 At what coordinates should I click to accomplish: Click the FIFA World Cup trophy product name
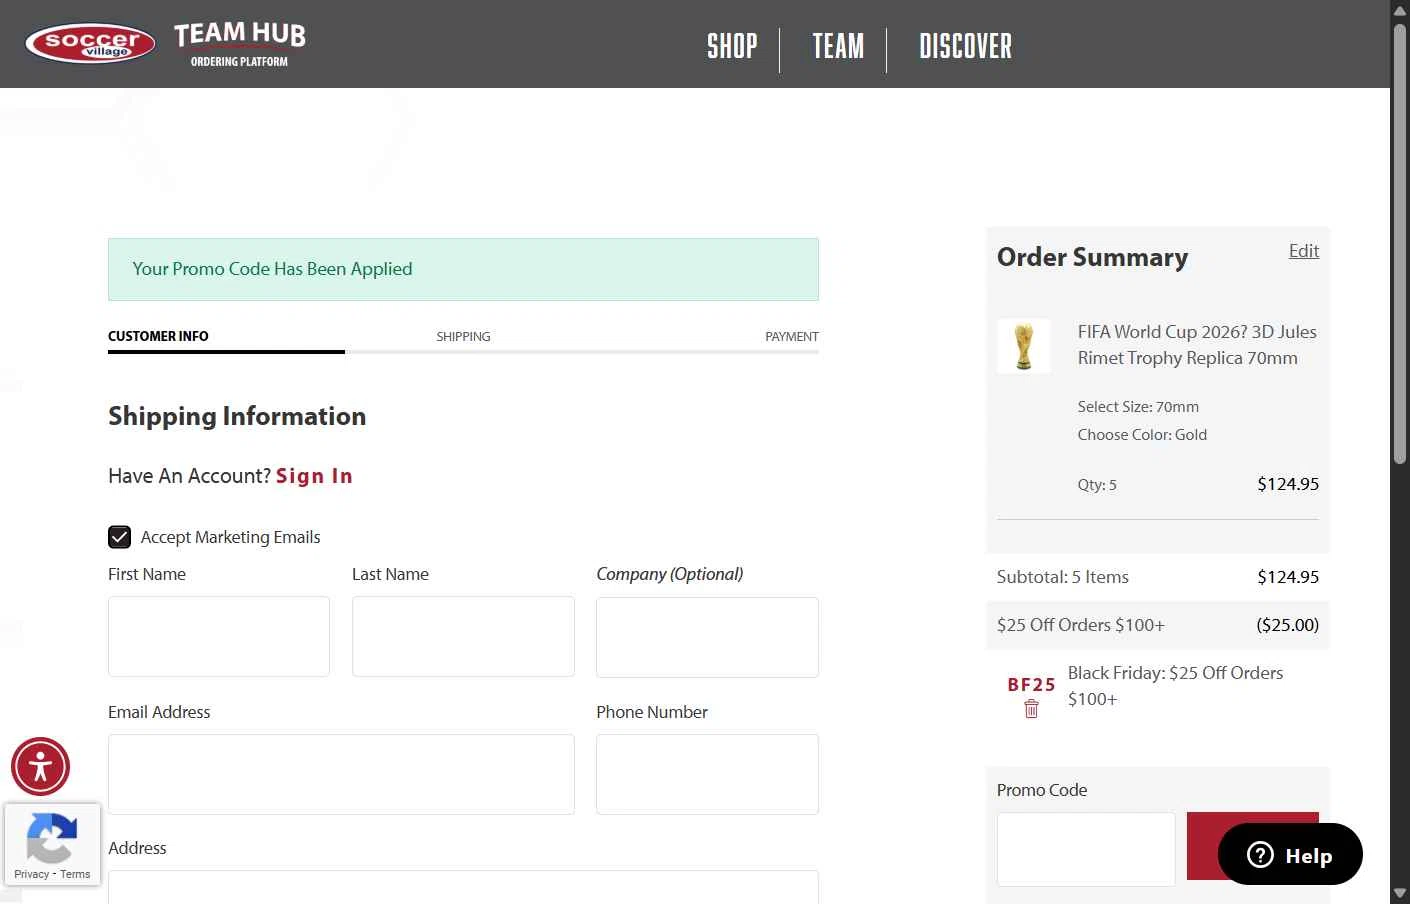point(1197,345)
